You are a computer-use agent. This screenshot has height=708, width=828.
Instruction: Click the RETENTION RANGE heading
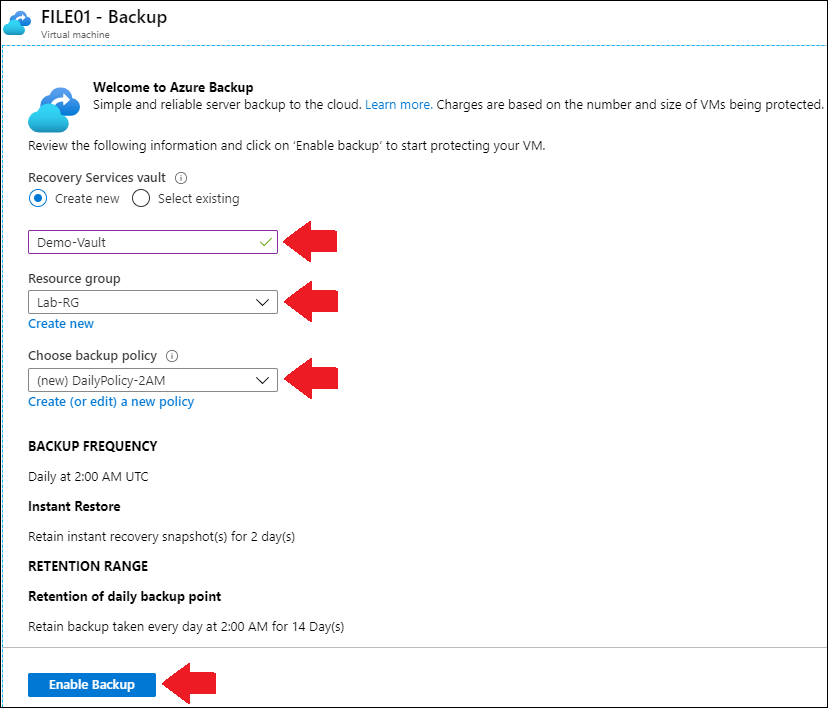coord(88,567)
